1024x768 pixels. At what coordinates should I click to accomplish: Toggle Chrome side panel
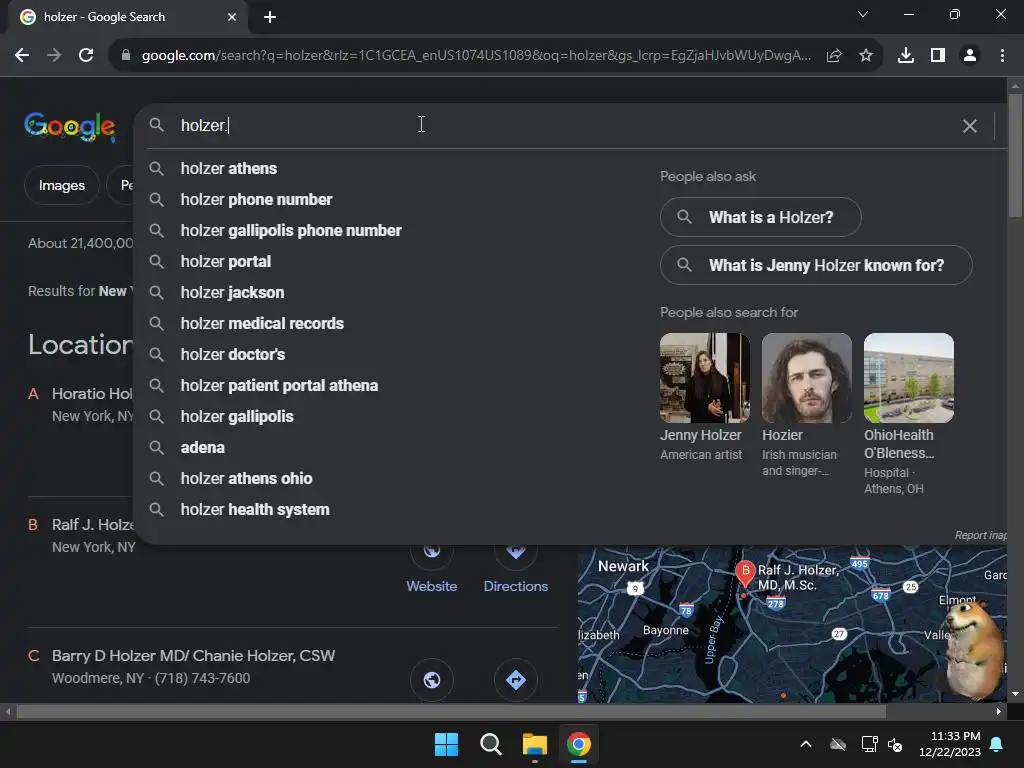click(x=938, y=56)
